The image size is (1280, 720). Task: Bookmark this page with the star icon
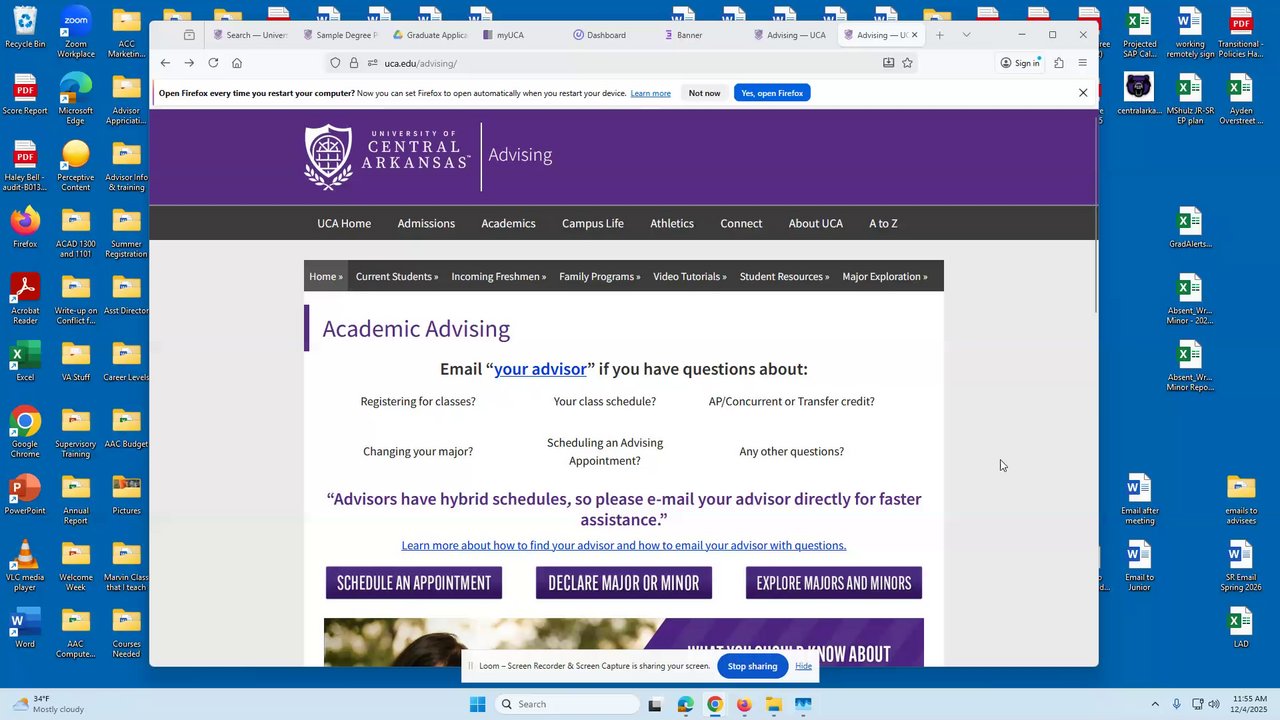[x=907, y=63]
